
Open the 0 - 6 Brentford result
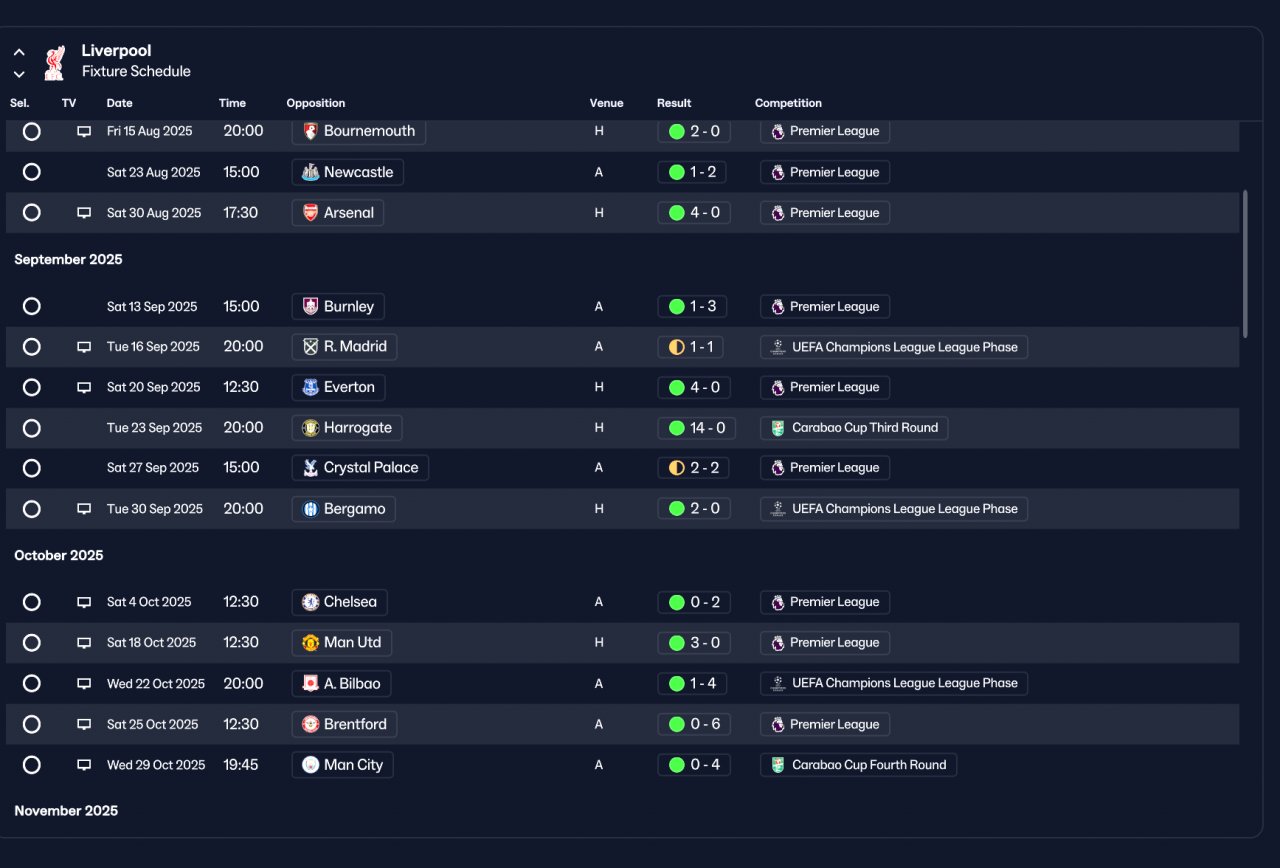point(694,724)
